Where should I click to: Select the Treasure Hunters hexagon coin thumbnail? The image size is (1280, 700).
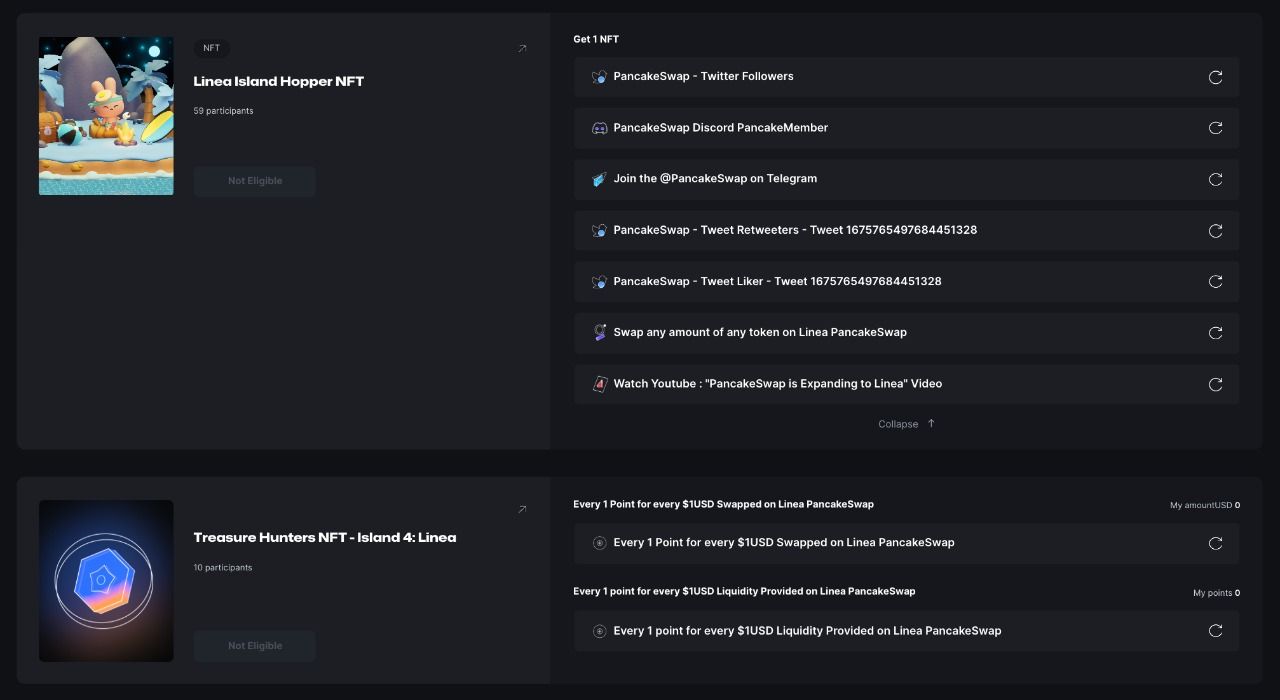tap(106, 581)
